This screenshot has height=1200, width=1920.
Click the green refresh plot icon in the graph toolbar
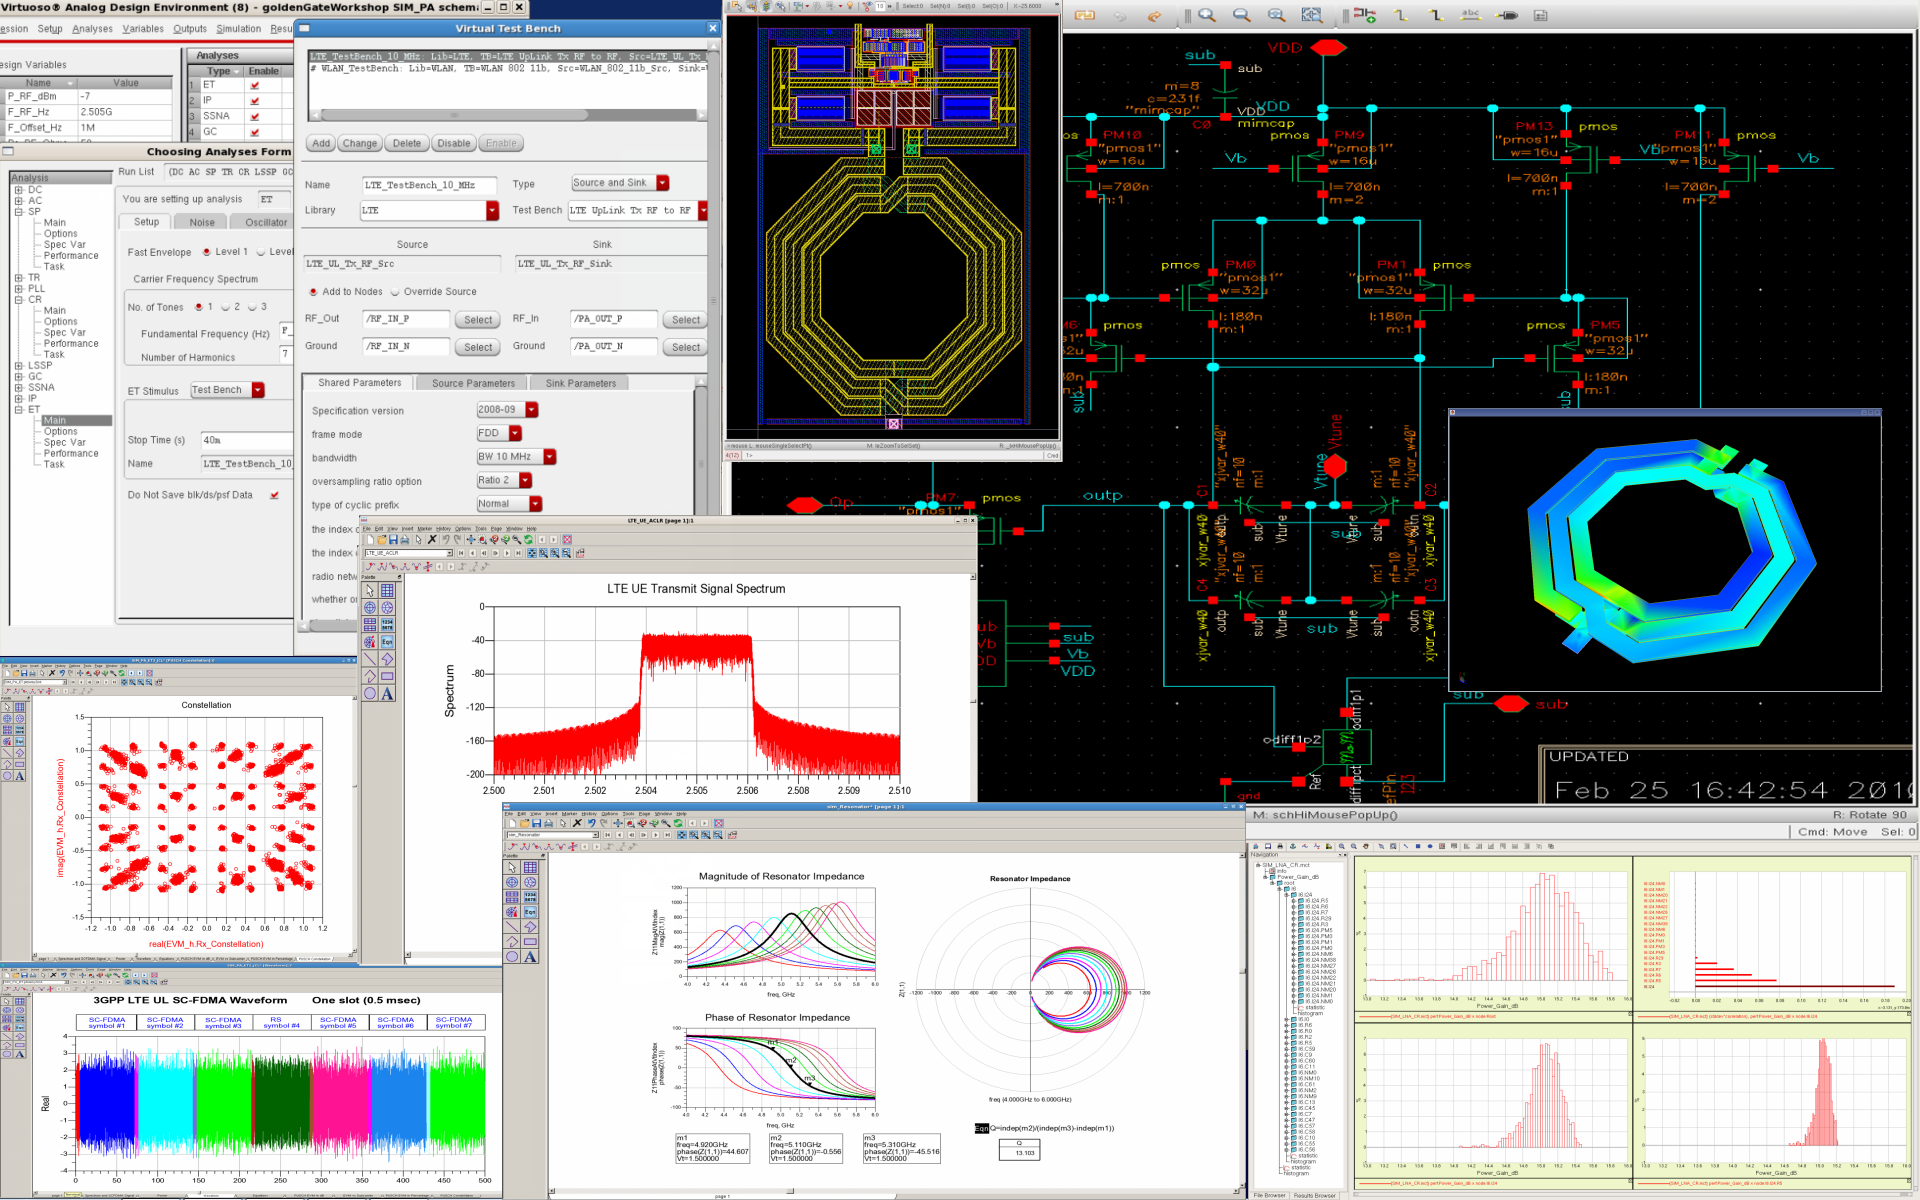[x=529, y=540]
